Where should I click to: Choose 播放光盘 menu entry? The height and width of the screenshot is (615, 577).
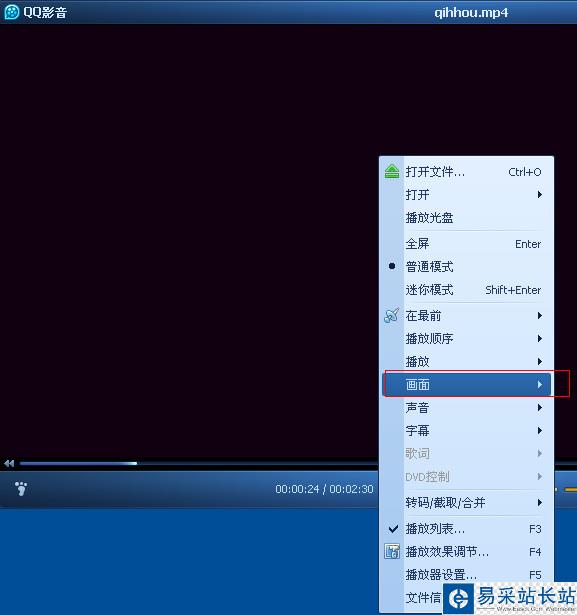click(x=466, y=218)
